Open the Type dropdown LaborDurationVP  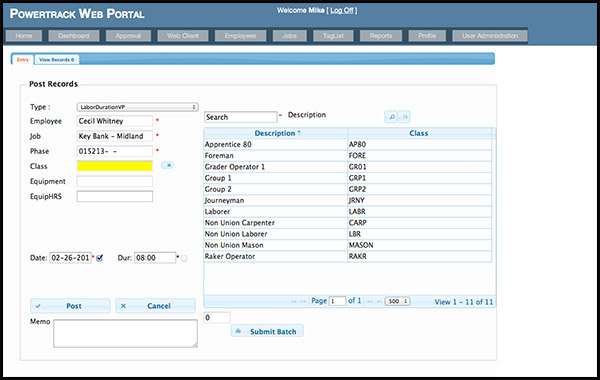click(137, 107)
